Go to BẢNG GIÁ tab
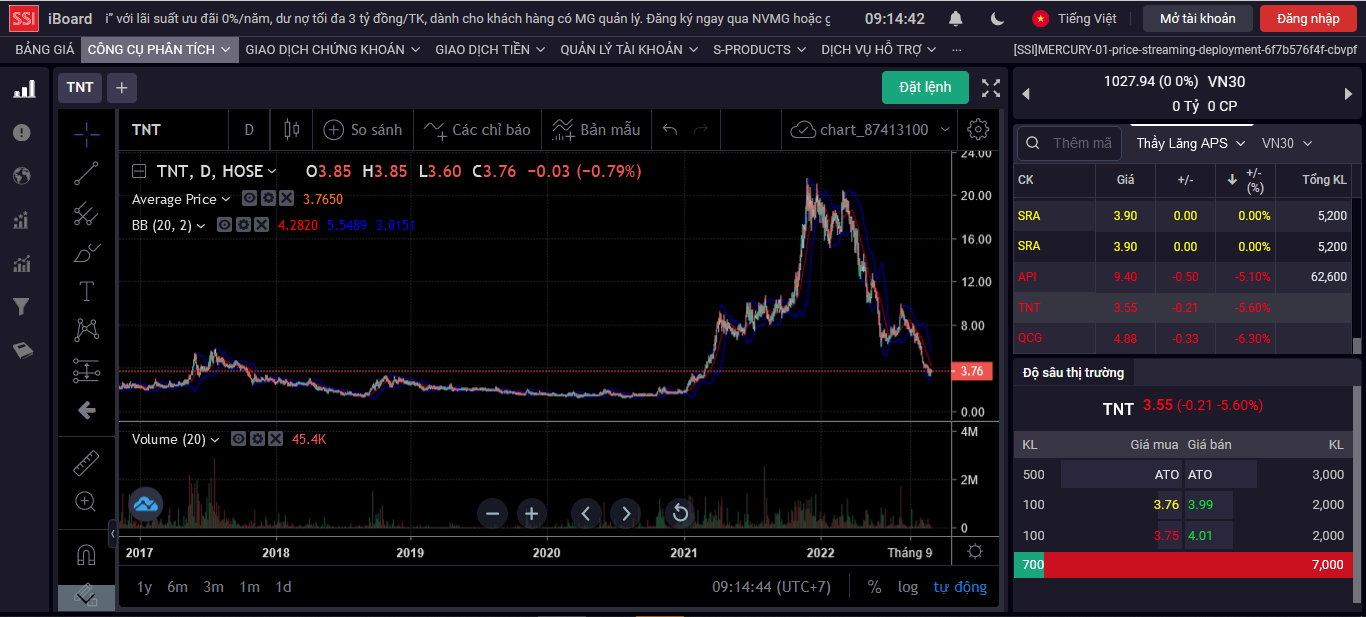The image size is (1366, 617). [45, 49]
